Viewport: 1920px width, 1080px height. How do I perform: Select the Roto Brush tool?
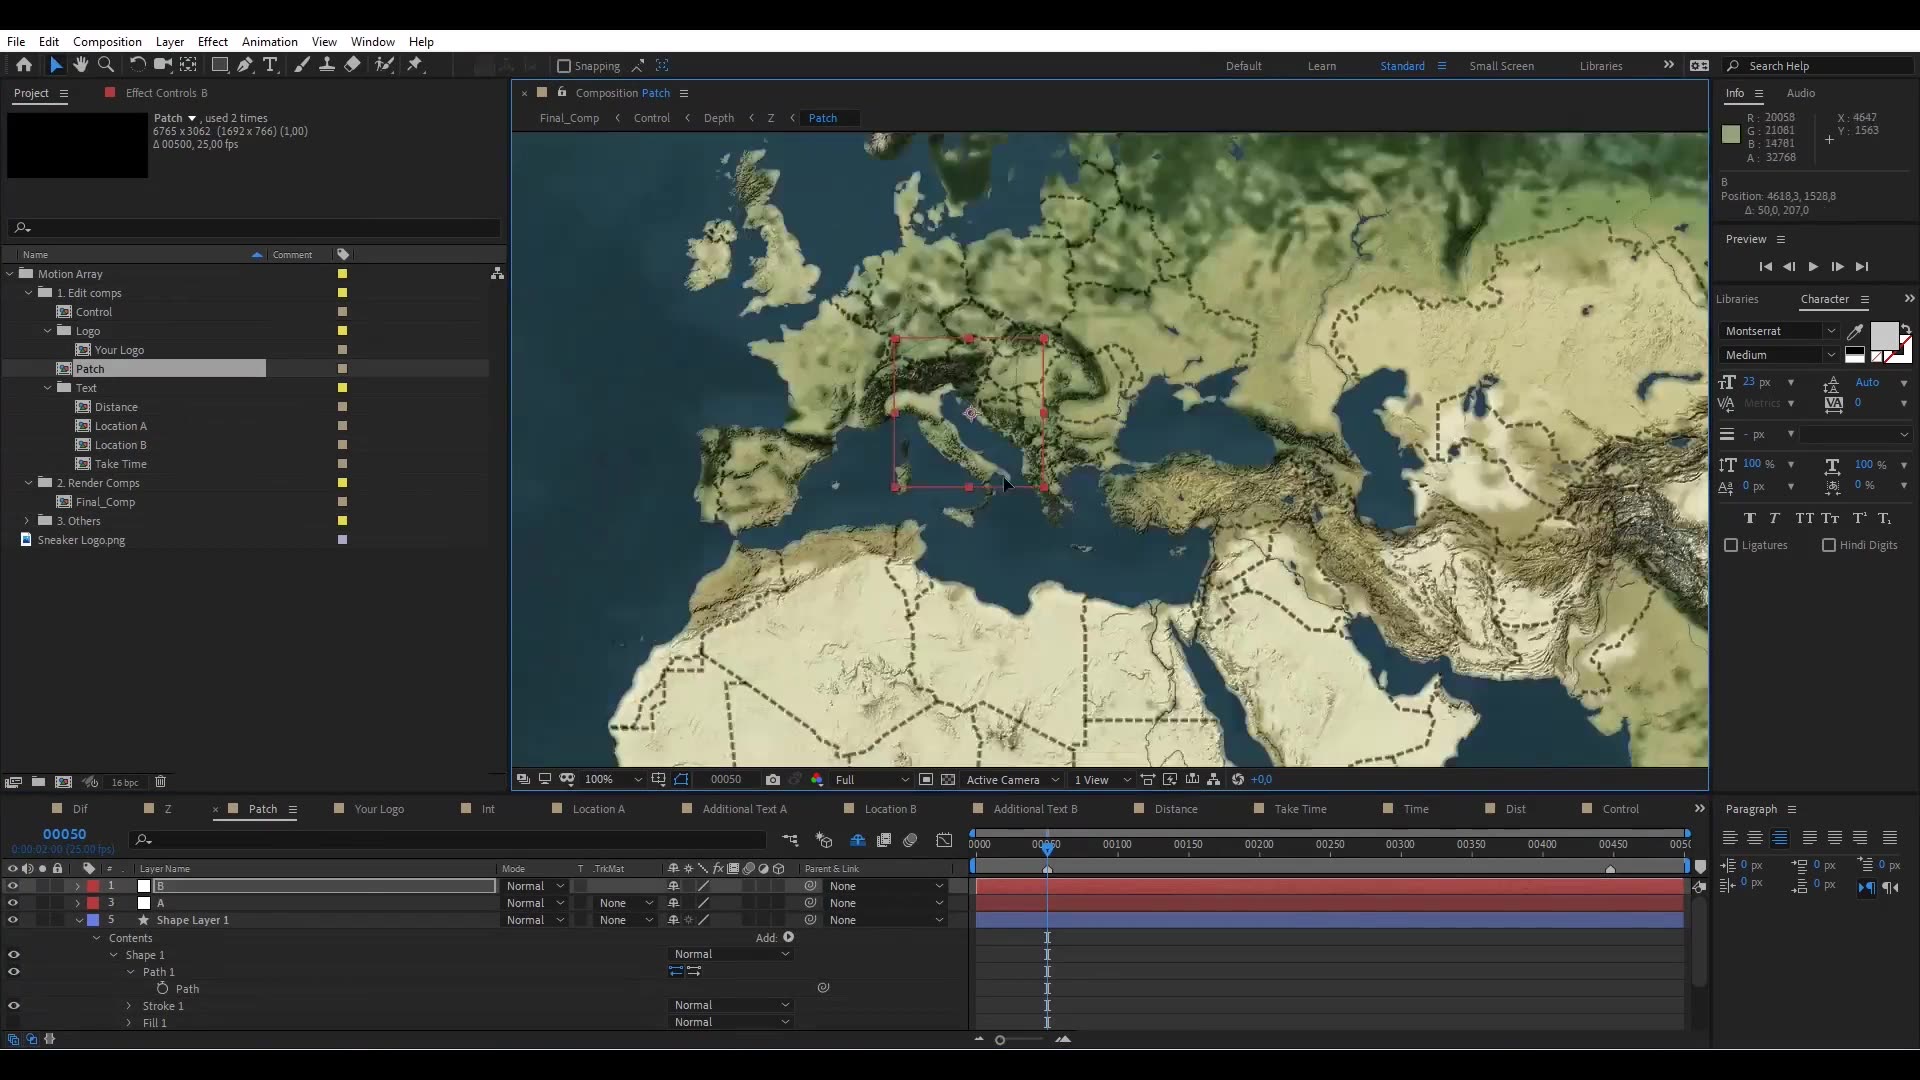(384, 65)
